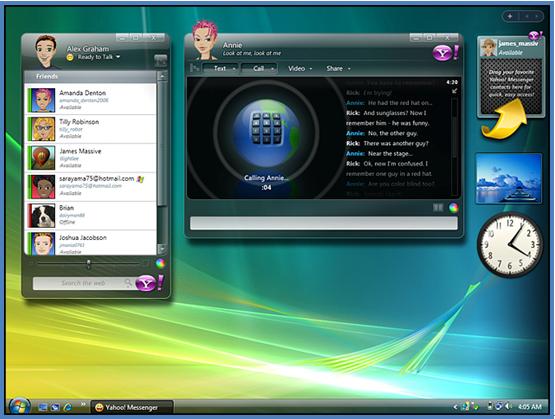Open the Text menu in chat toolbar

[x=221, y=68]
